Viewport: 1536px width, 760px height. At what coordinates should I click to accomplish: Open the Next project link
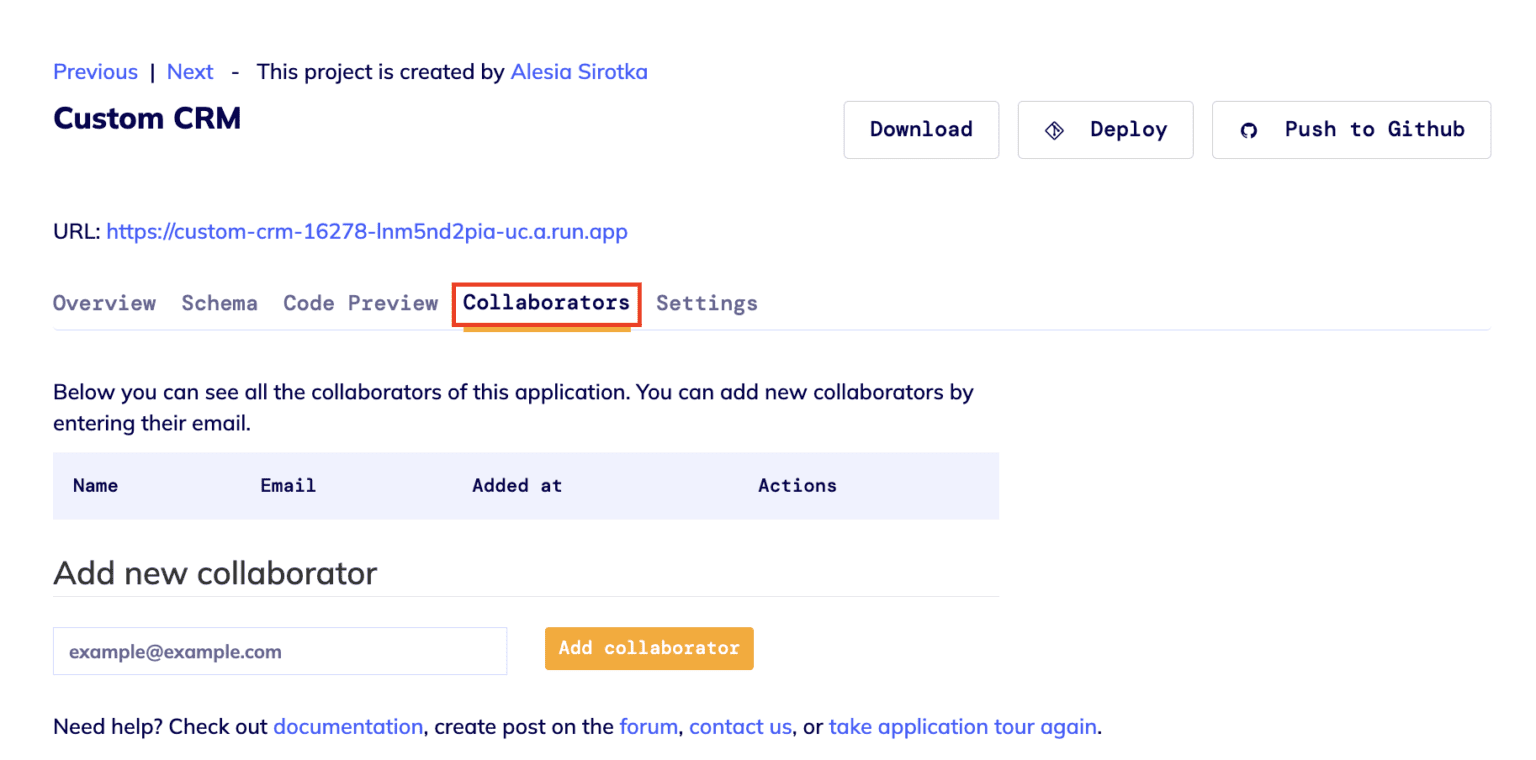tap(190, 71)
